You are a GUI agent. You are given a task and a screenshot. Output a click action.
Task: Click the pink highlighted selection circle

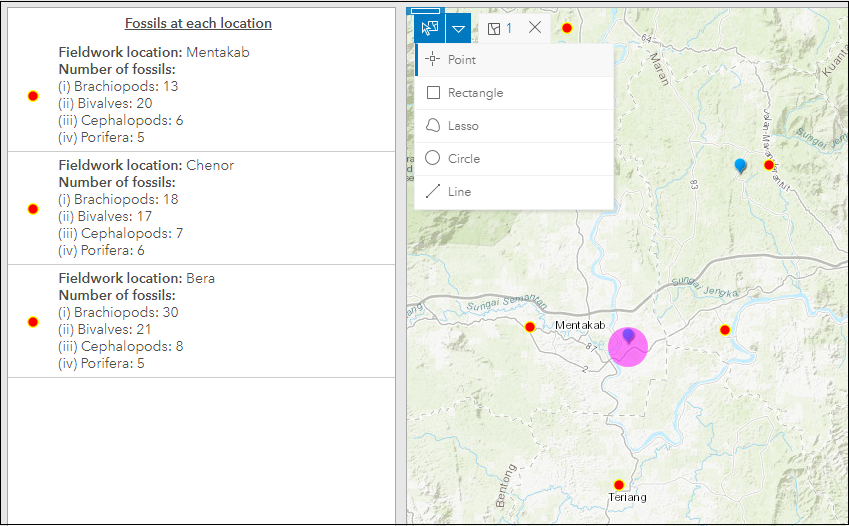point(628,347)
